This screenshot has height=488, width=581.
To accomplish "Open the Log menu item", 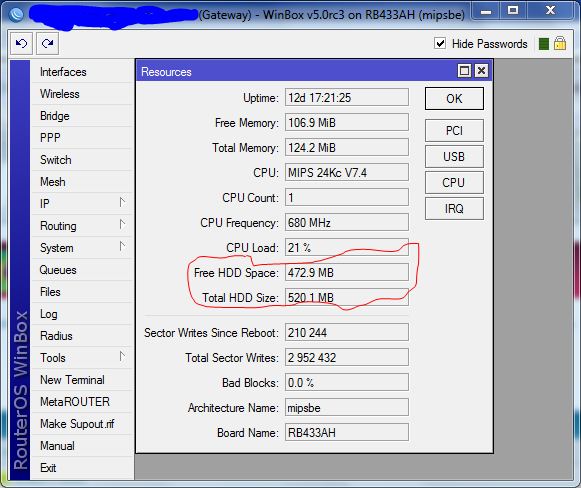I will (82, 314).
